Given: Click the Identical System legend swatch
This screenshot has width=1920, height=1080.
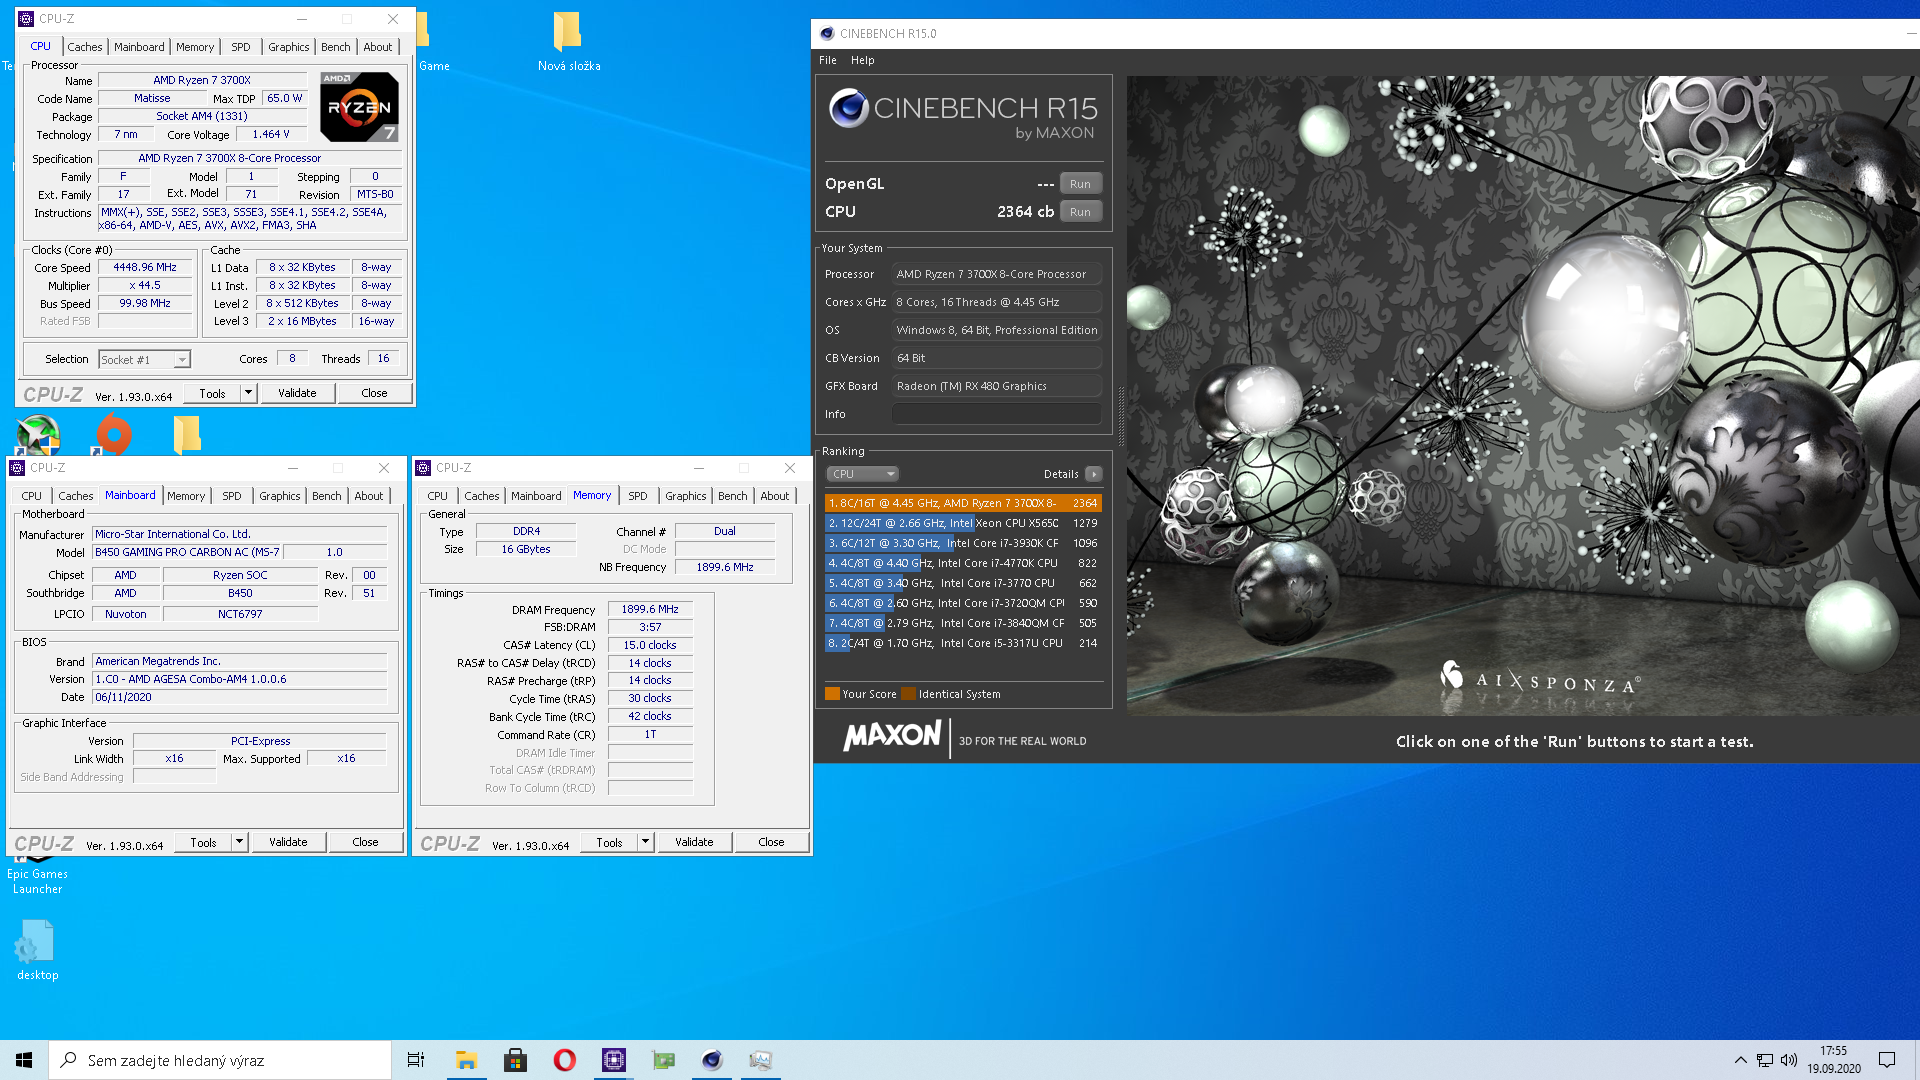Looking at the screenshot, I should pos(908,694).
